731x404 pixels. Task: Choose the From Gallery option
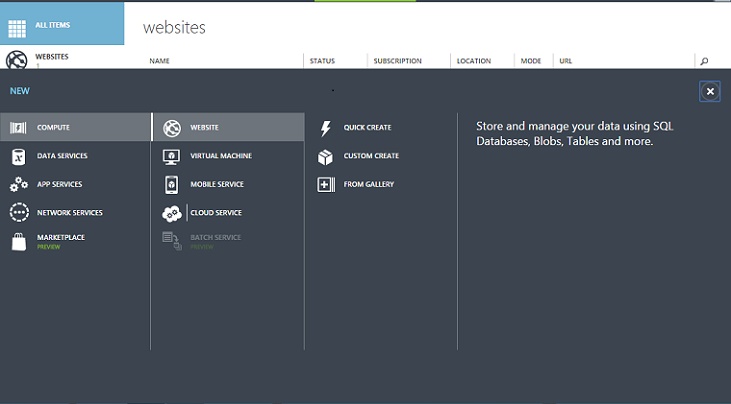[x=368, y=184]
